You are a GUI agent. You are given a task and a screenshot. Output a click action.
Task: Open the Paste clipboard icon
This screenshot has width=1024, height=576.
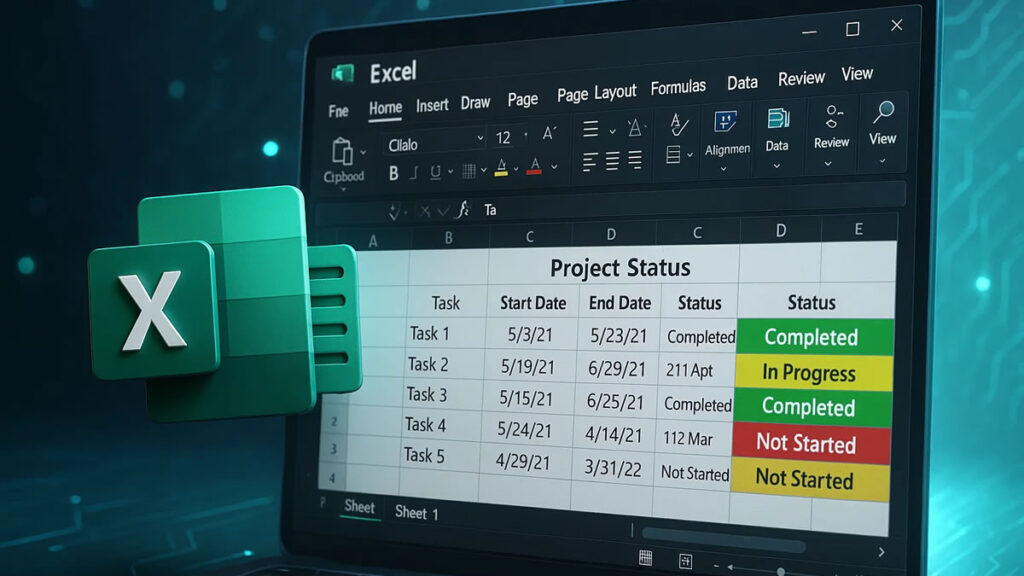click(344, 150)
